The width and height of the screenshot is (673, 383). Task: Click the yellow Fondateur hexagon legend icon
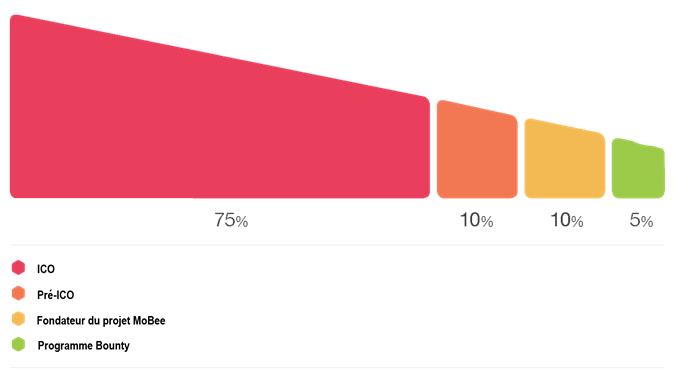(x=18, y=319)
